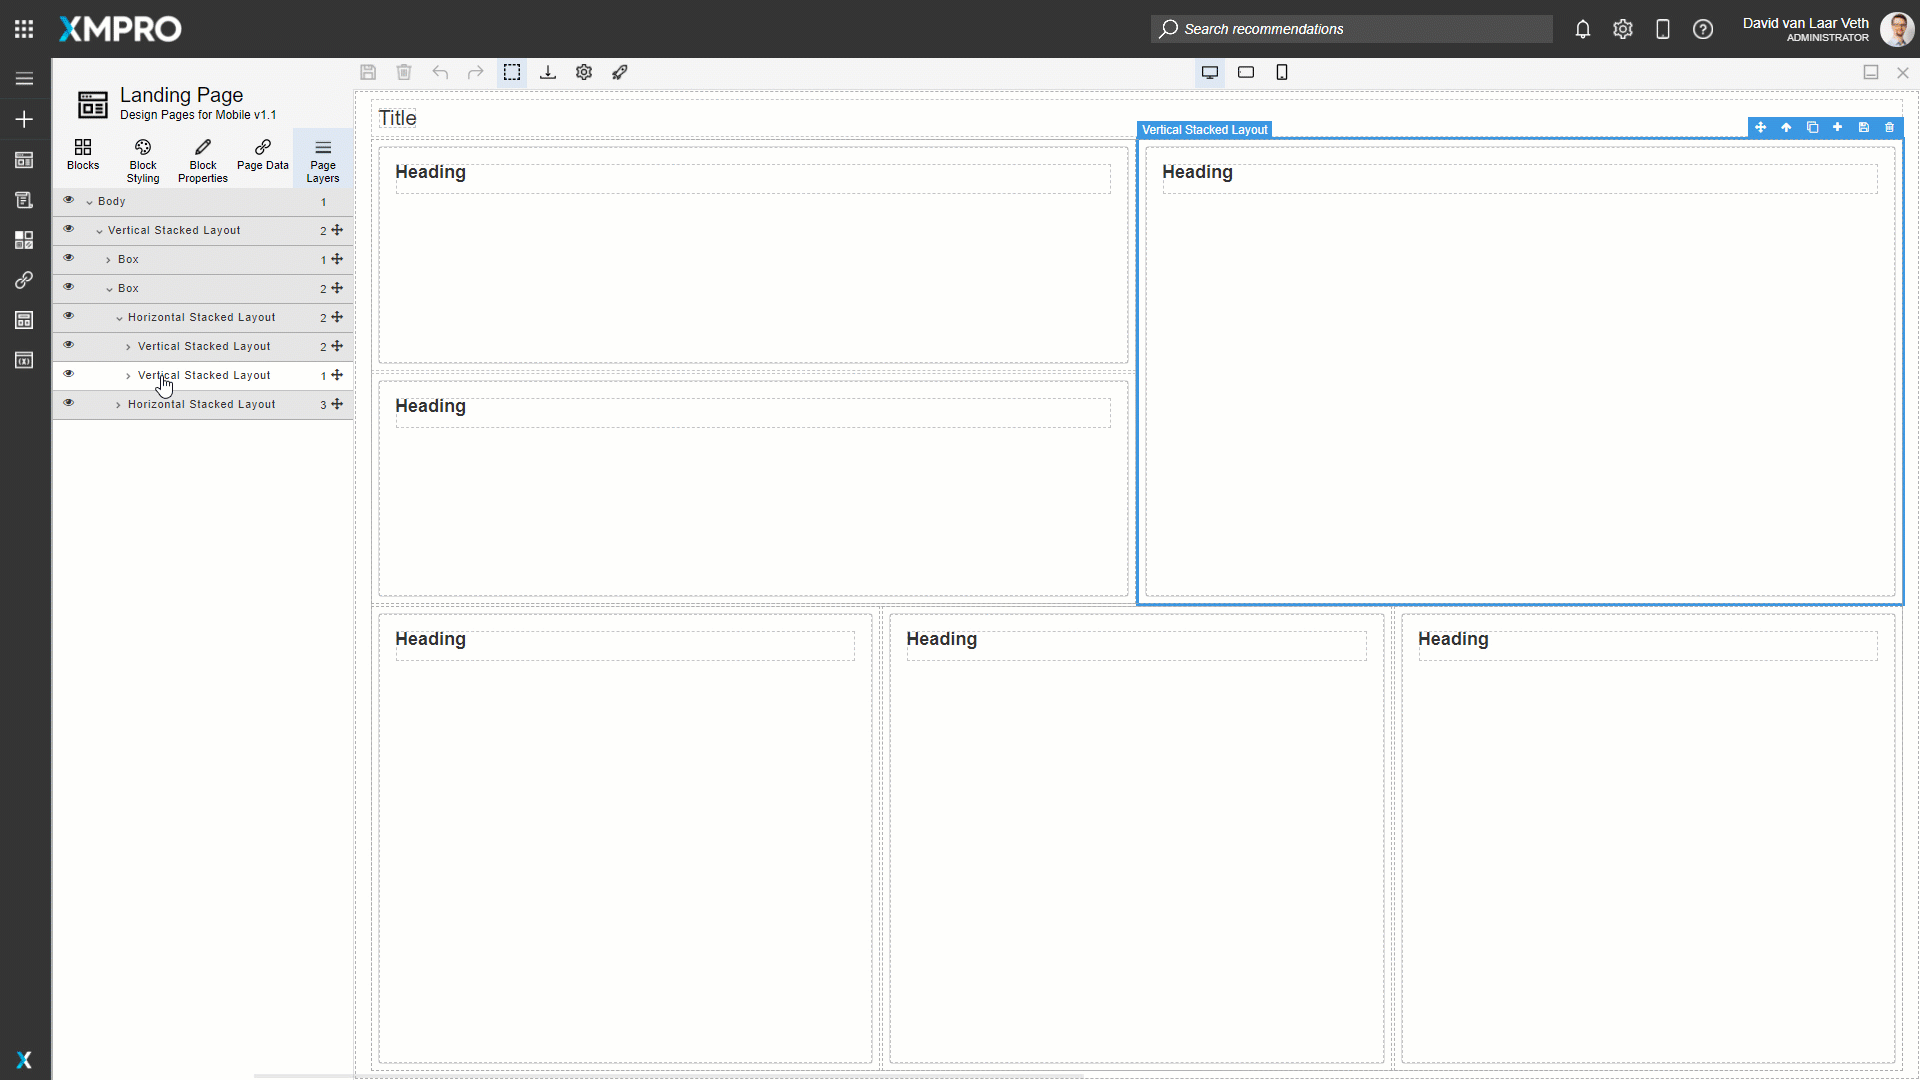Expand the first Box layer
1920x1080 pixels.
click(109, 260)
